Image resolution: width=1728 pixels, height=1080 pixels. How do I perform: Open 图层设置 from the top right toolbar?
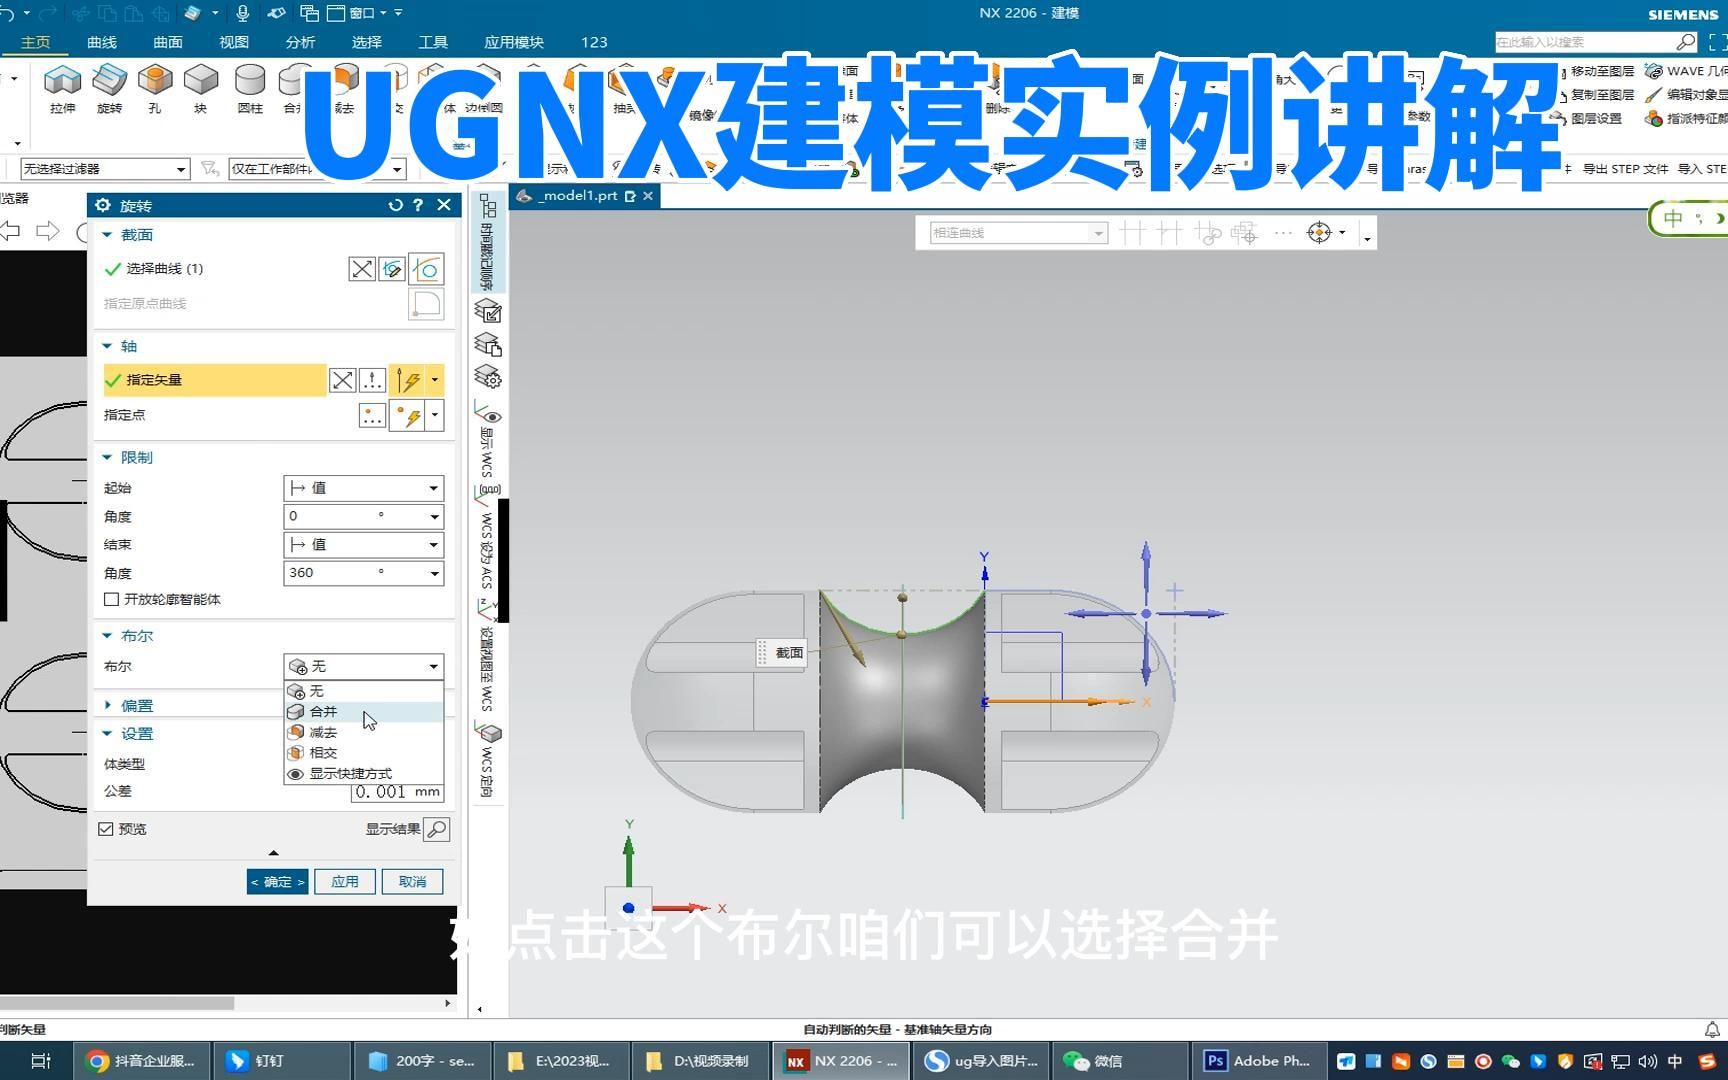(1597, 118)
